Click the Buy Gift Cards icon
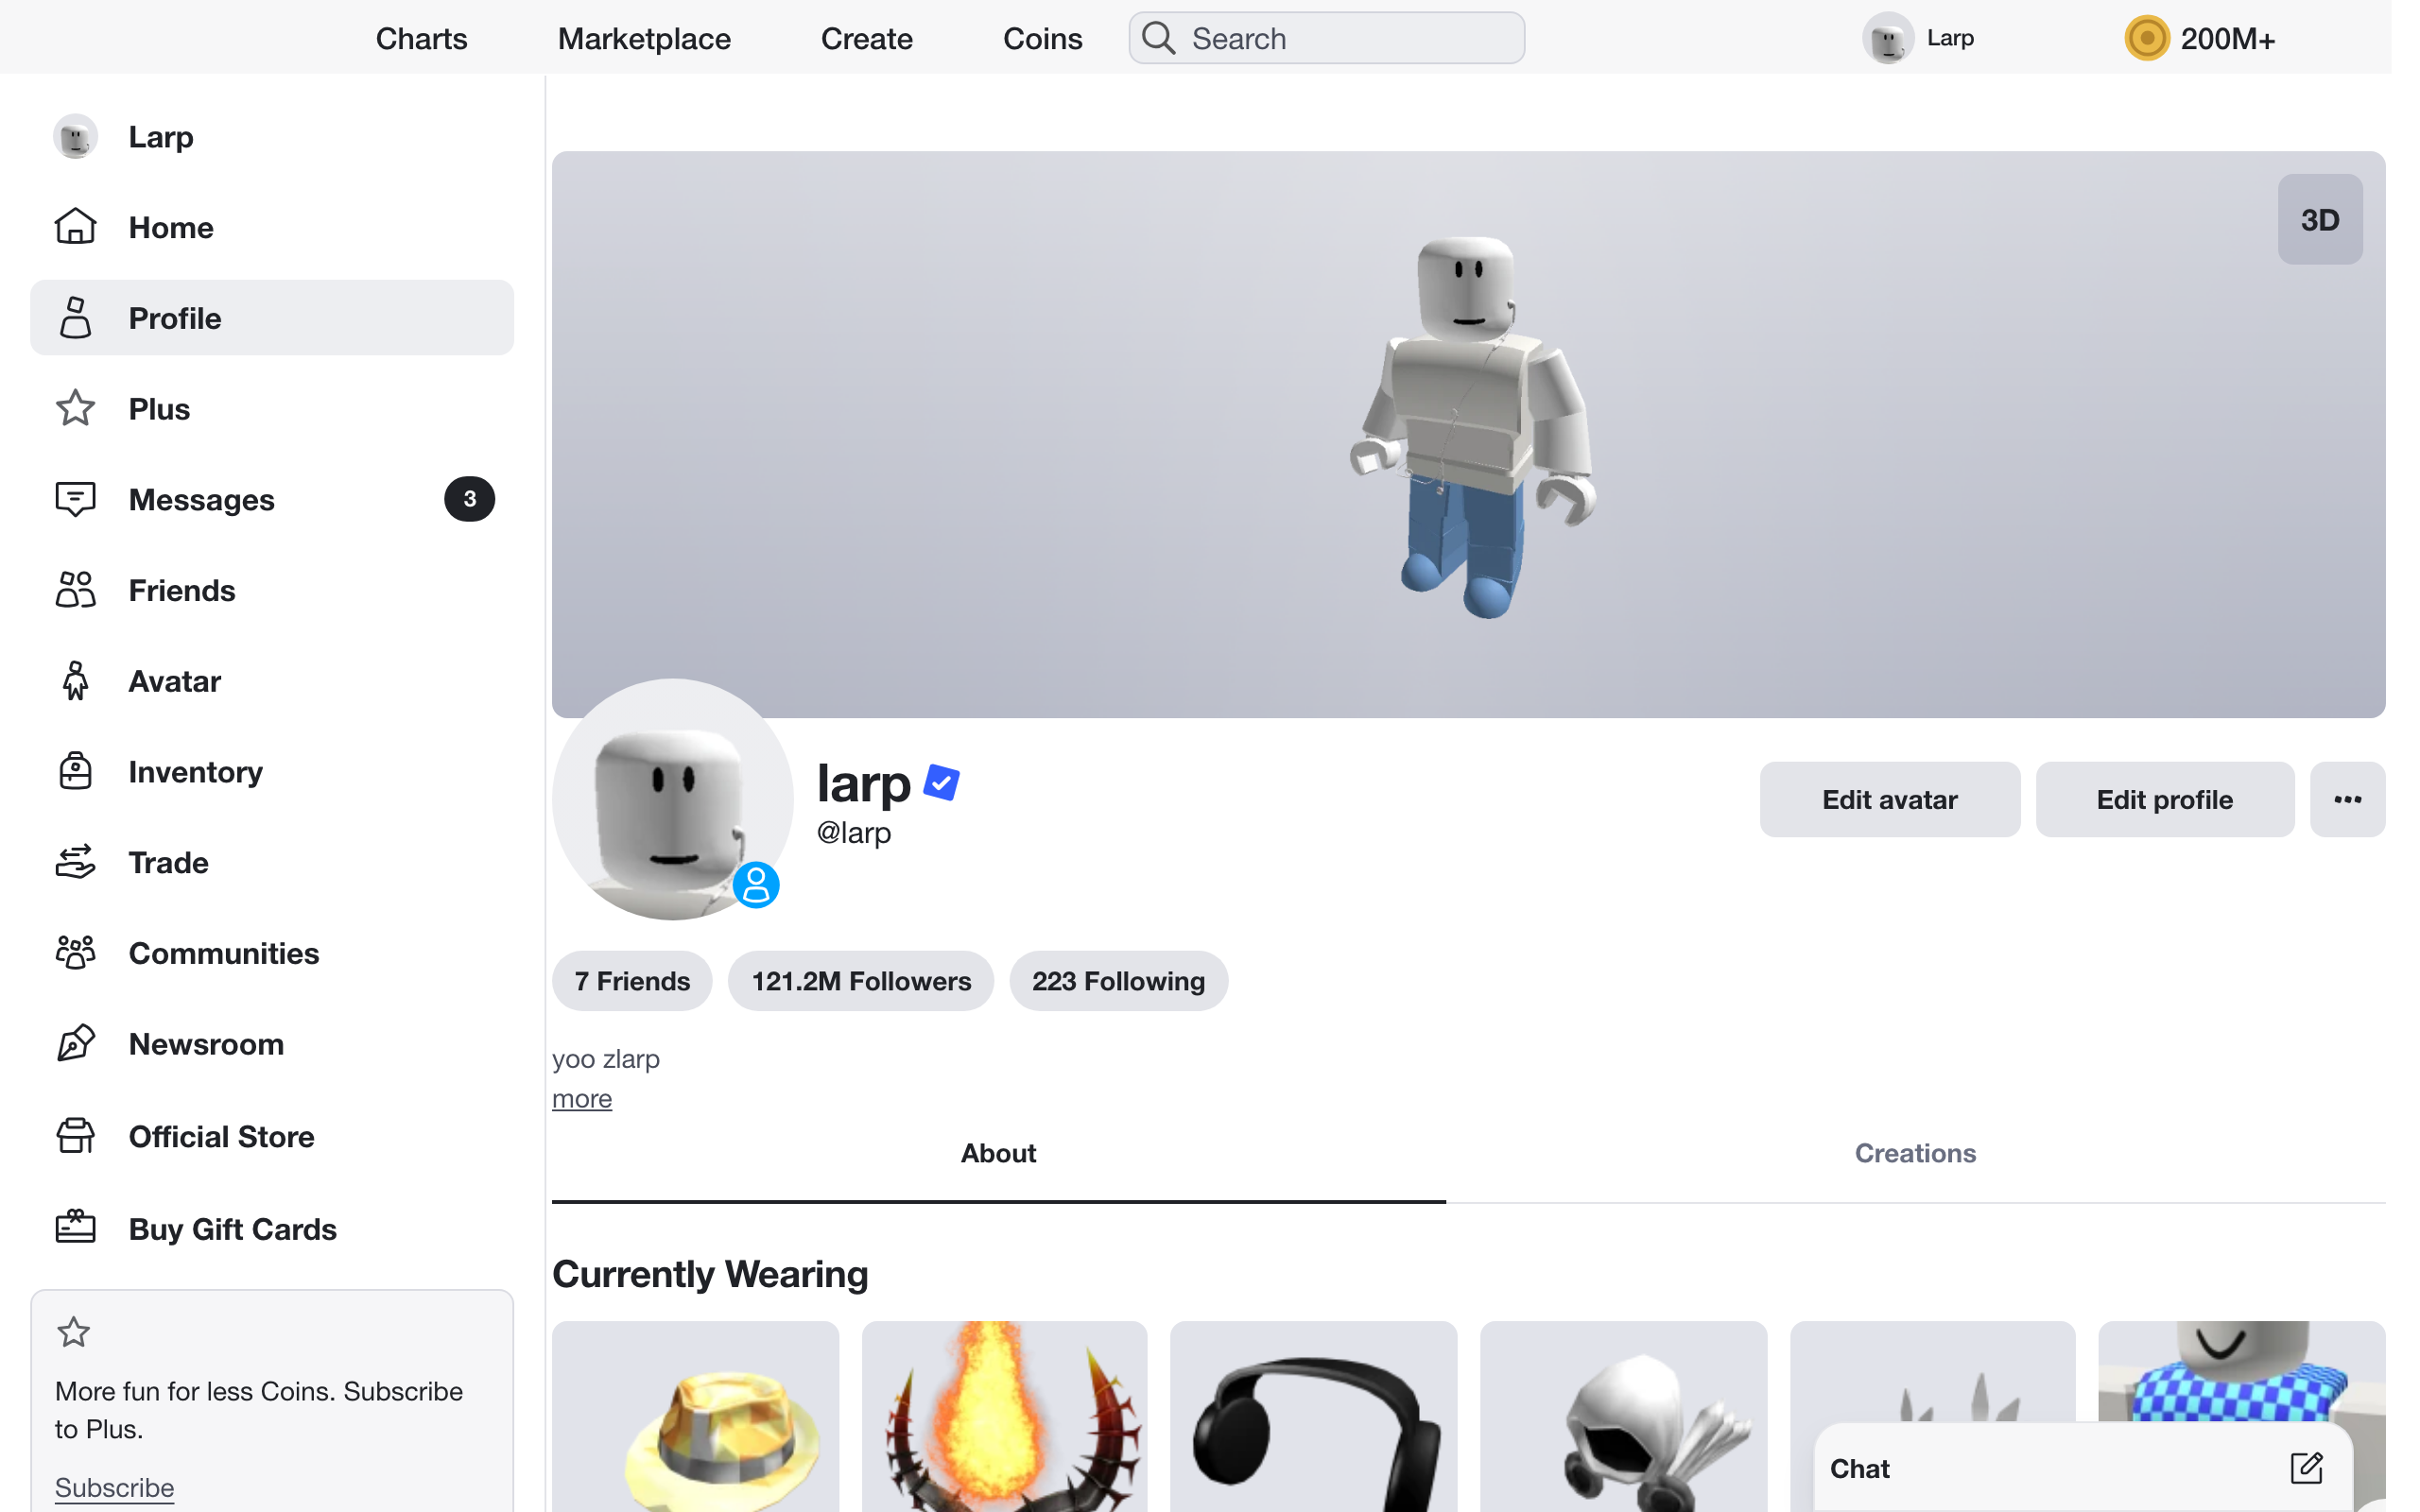 click(x=75, y=1228)
